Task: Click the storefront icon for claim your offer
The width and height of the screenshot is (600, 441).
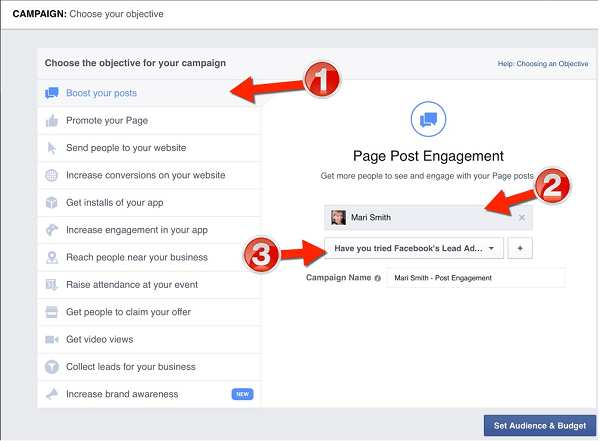Action: pyautogui.click(x=52, y=312)
